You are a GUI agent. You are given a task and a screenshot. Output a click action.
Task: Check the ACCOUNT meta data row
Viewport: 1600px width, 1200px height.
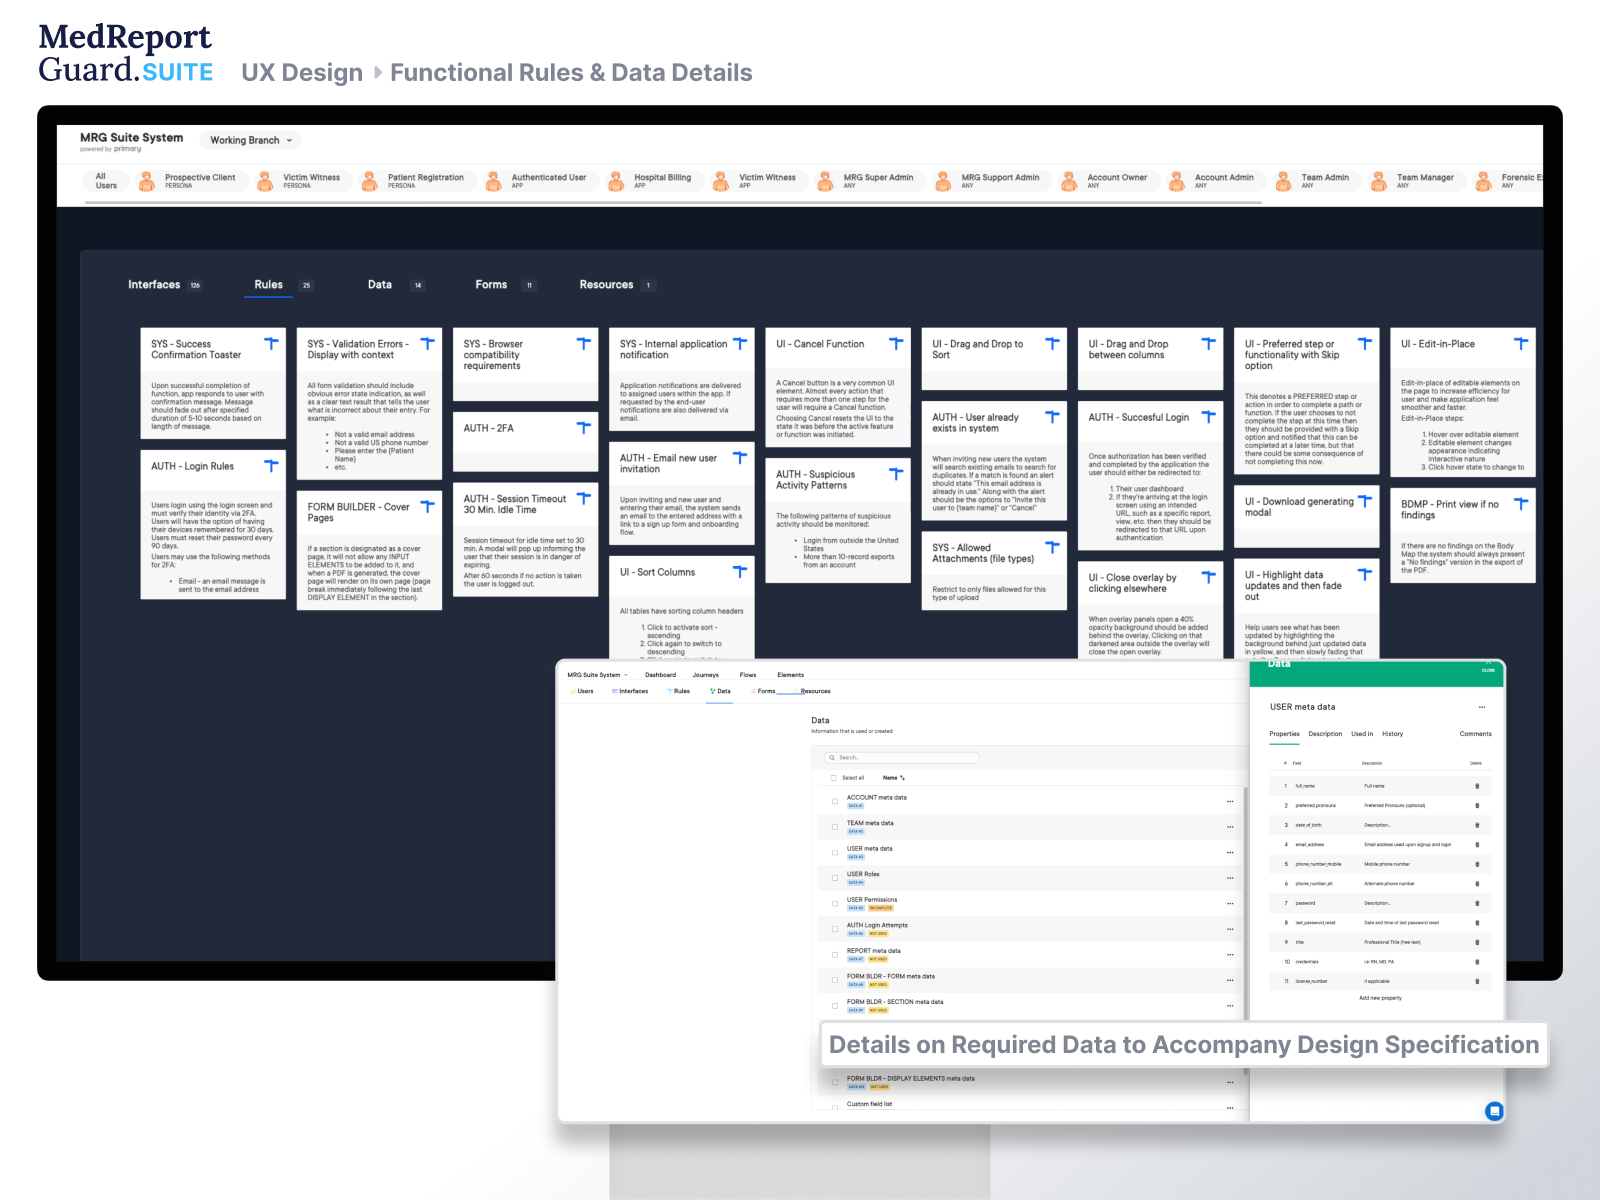pos(836,801)
